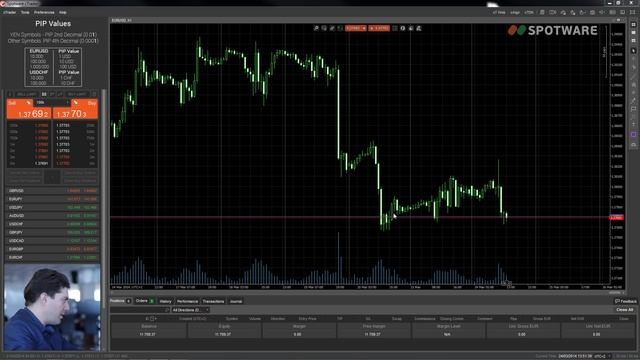
Task: Click the first icon right of cTDN
Action: pyautogui.click(x=542, y=12)
